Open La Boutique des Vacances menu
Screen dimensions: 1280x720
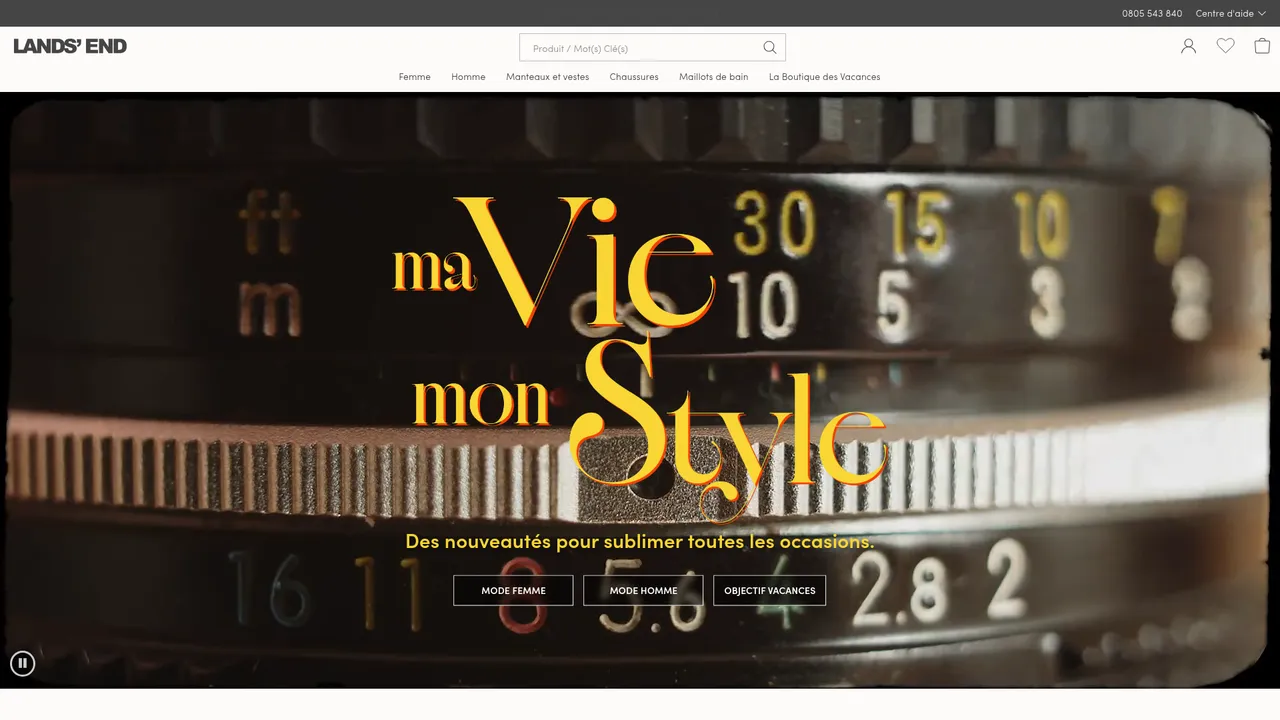[x=824, y=77]
